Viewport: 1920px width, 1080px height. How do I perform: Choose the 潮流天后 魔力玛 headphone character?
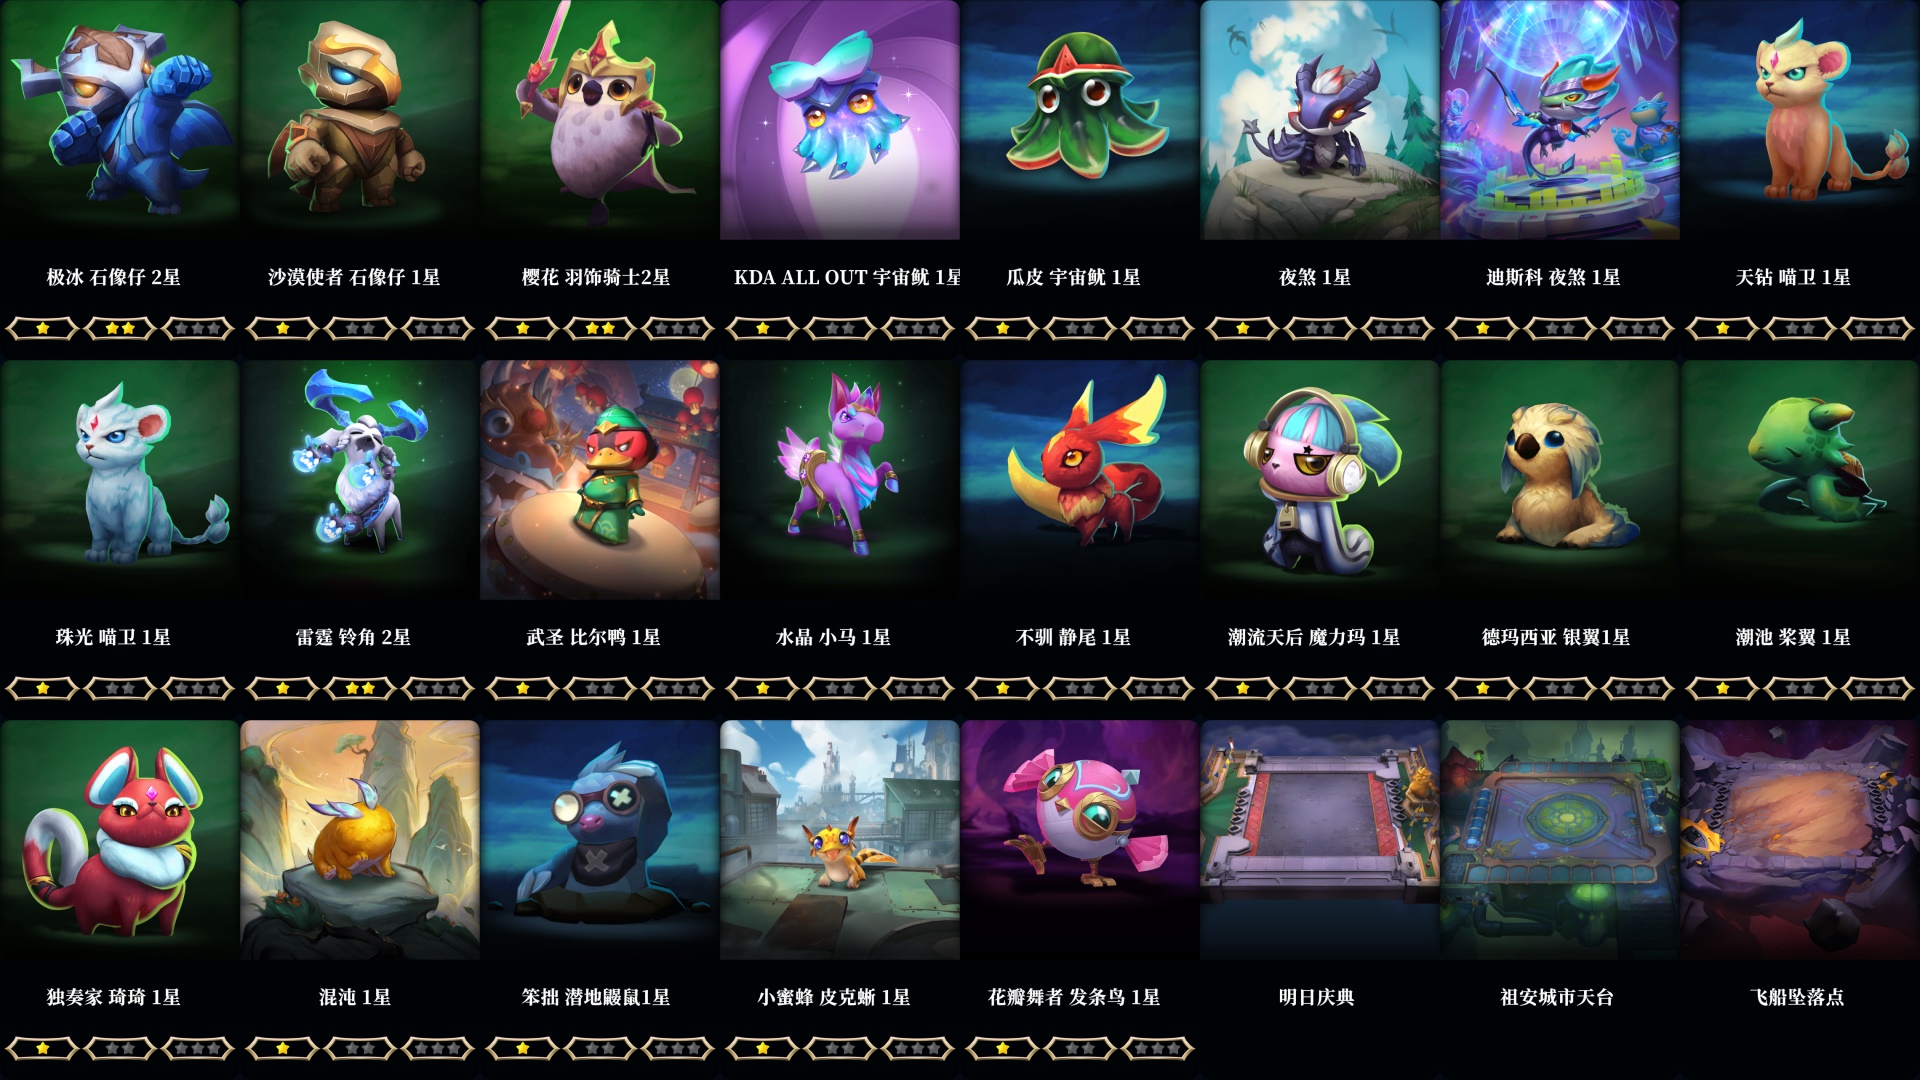[1320, 480]
